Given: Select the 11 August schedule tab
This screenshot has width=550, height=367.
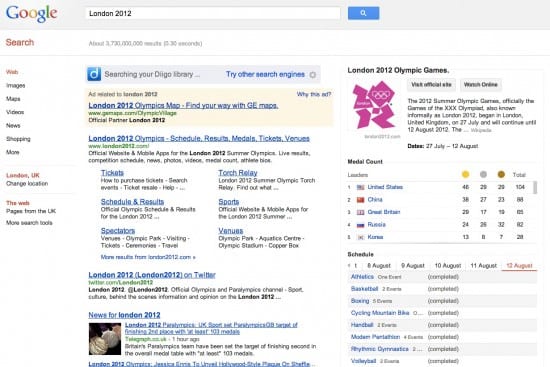Looking at the screenshot, I should click(483, 266).
